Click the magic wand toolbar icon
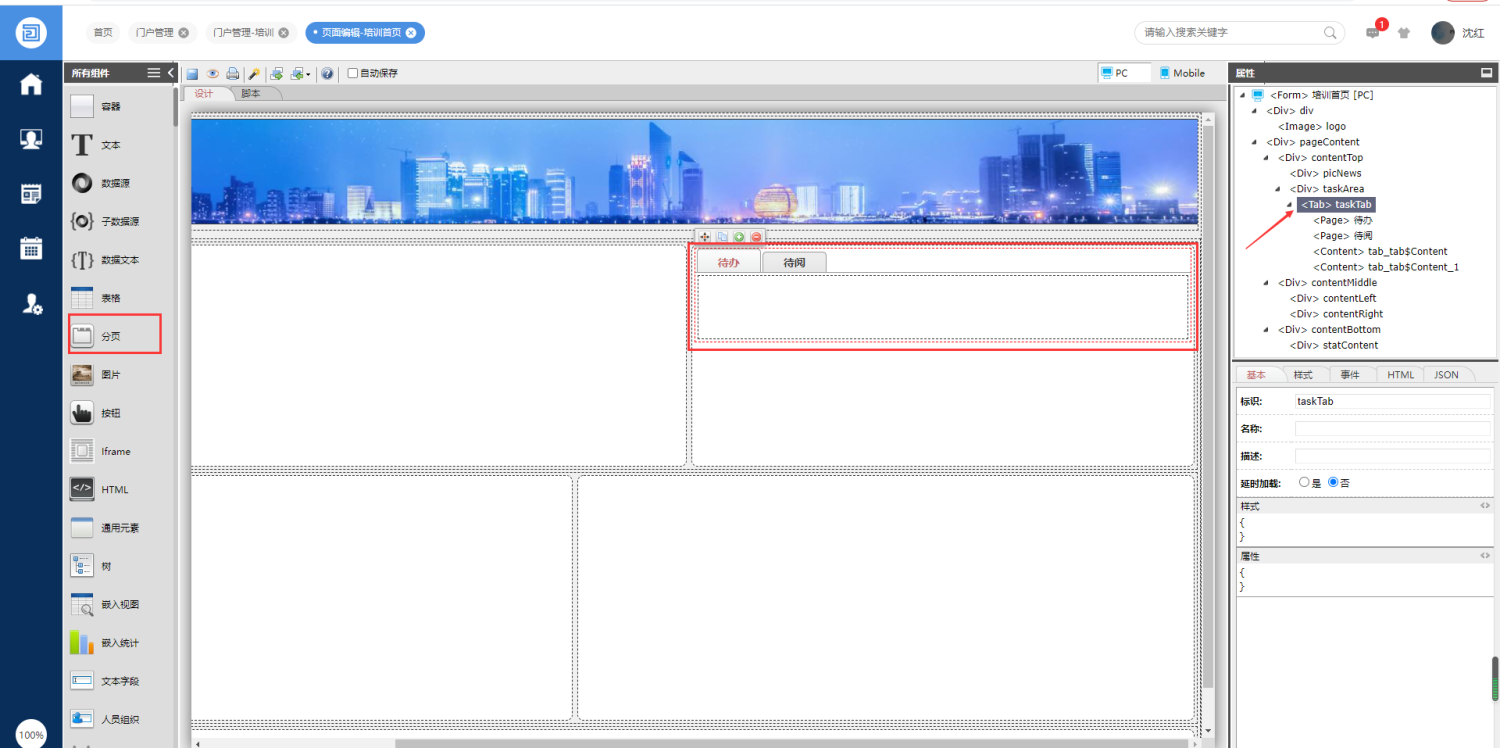The height and width of the screenshot is (748, 1500). click(x=254, y=73)
